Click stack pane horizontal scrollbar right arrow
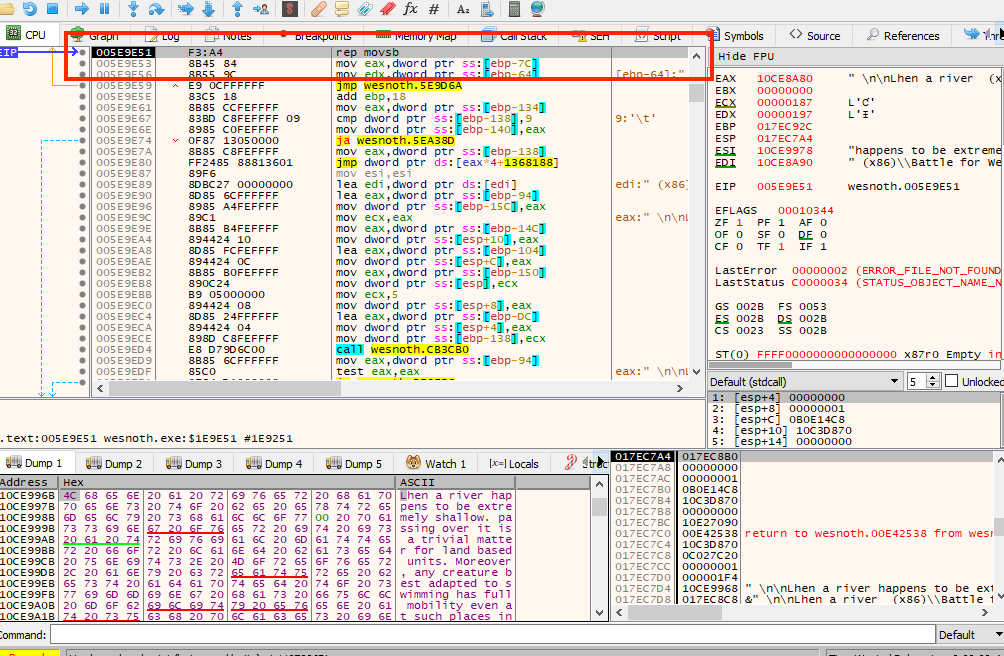Viewport: 1004px width, 656px height. coord(985,612)
